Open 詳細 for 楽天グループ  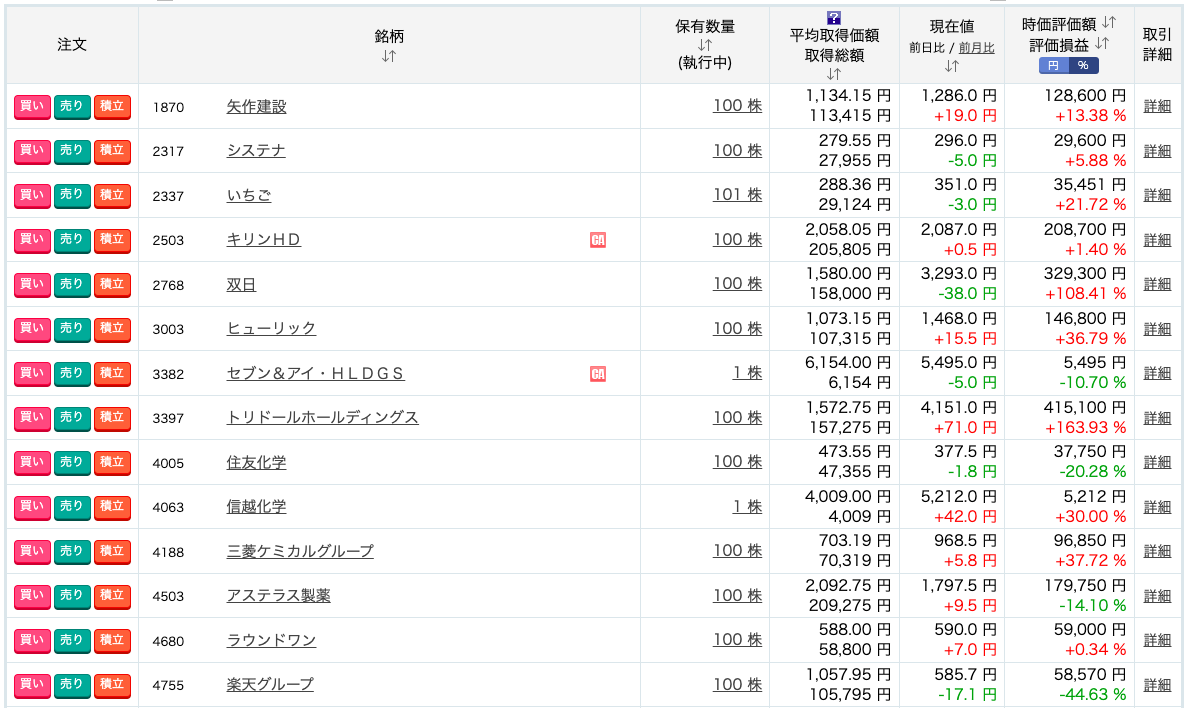coord(1157,685)
